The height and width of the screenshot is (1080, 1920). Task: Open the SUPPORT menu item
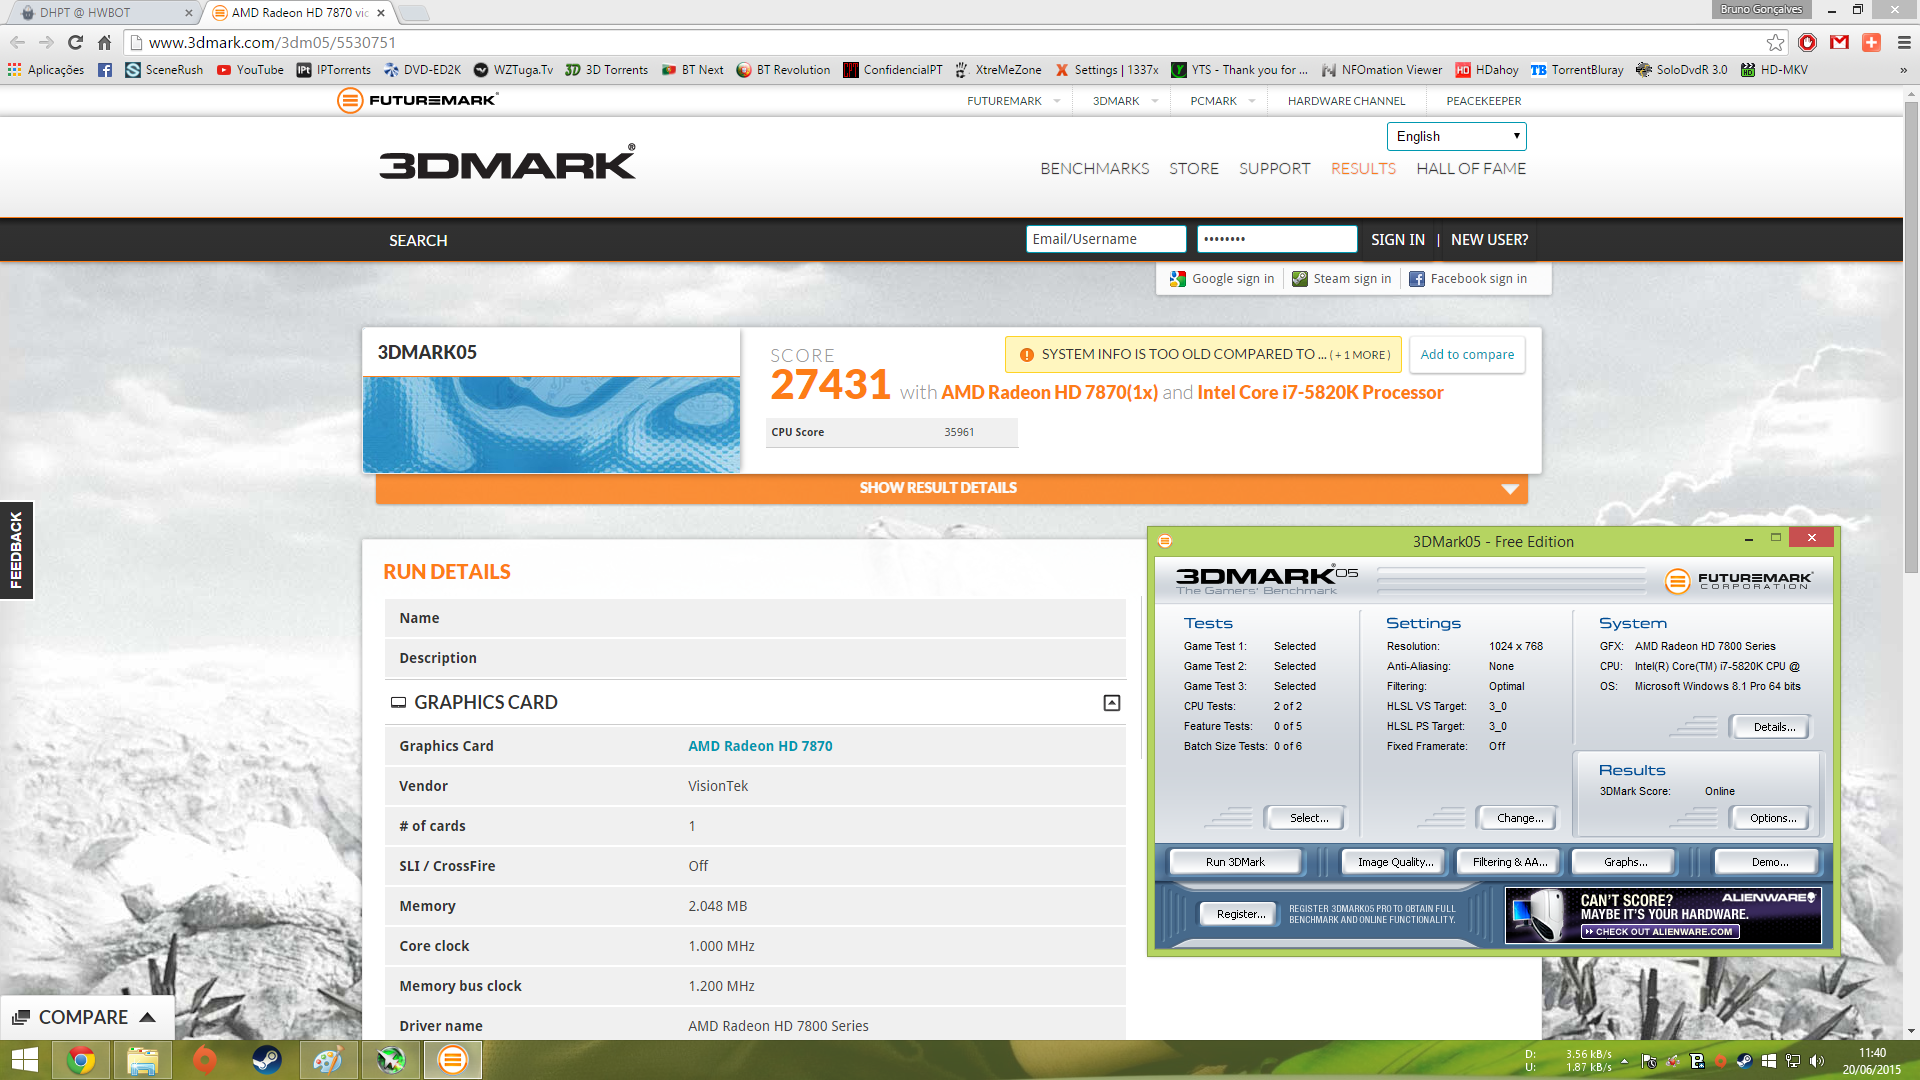tap(1274, 169)
